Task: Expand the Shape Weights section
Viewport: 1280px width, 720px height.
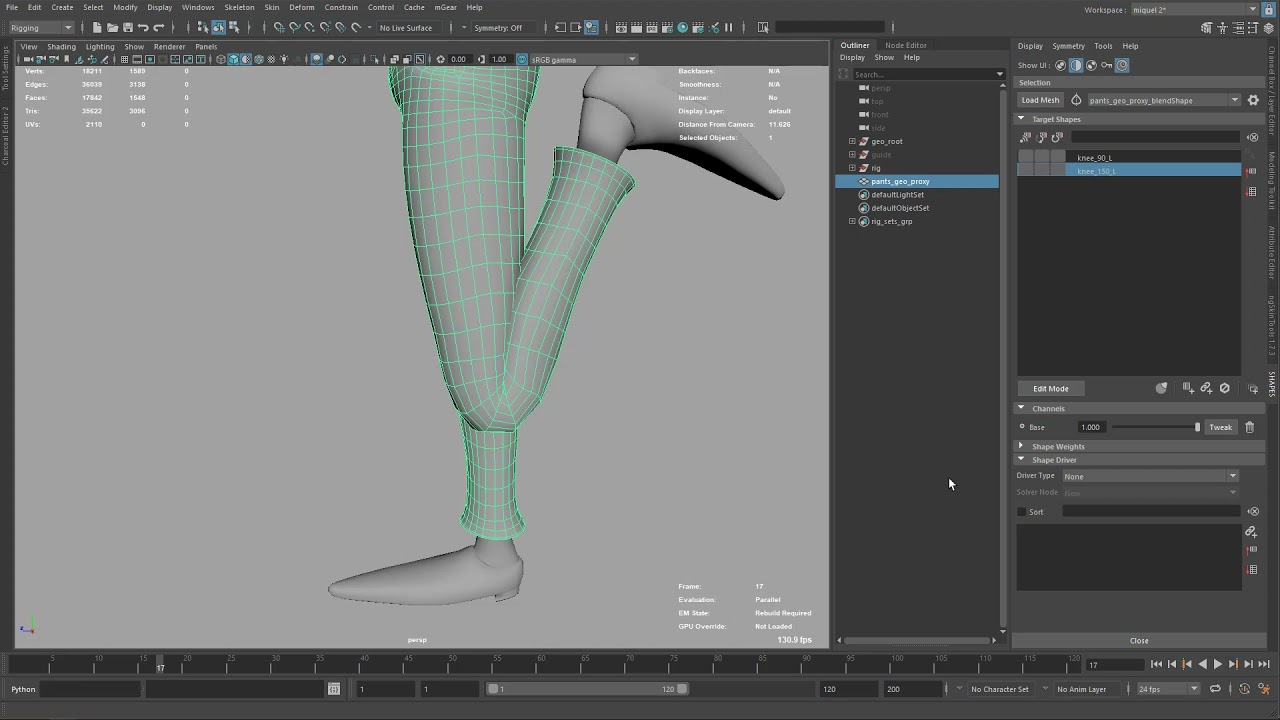Action: pyautogui.click(x=1058, y=446)
